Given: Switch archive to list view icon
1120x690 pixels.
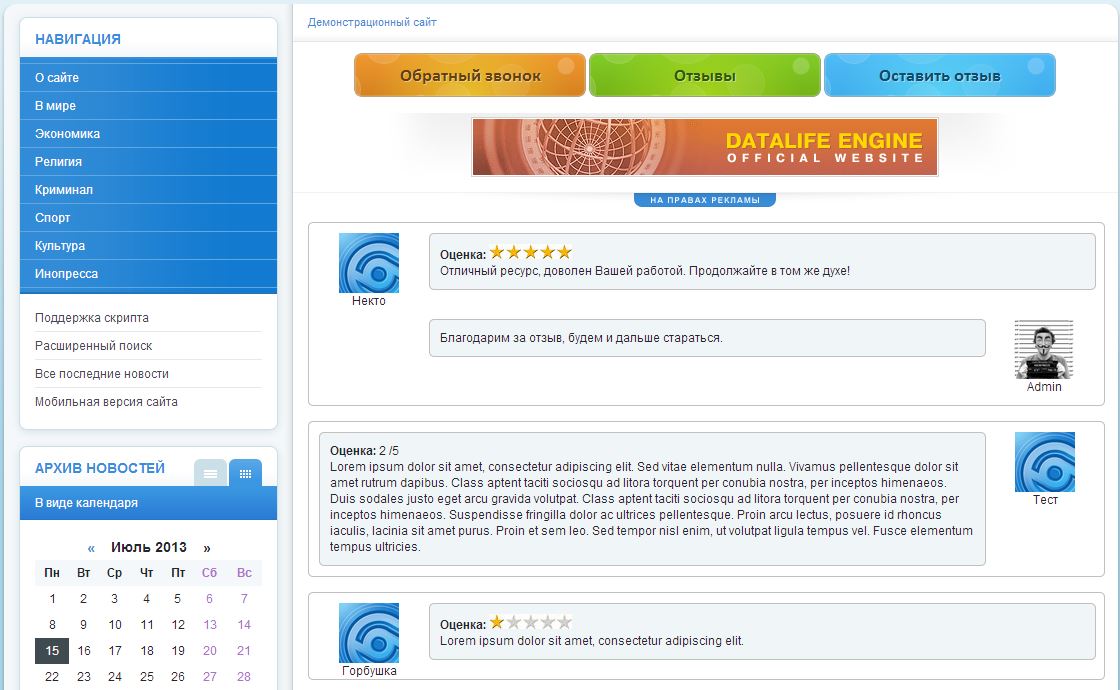Looking at the screenshot, I should click(210, 473).
